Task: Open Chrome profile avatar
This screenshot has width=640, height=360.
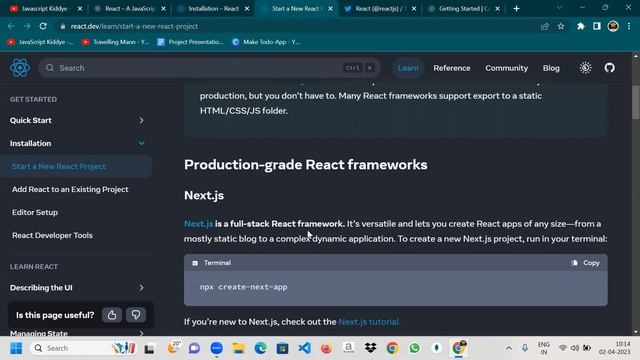Action: tap(613, 26)
